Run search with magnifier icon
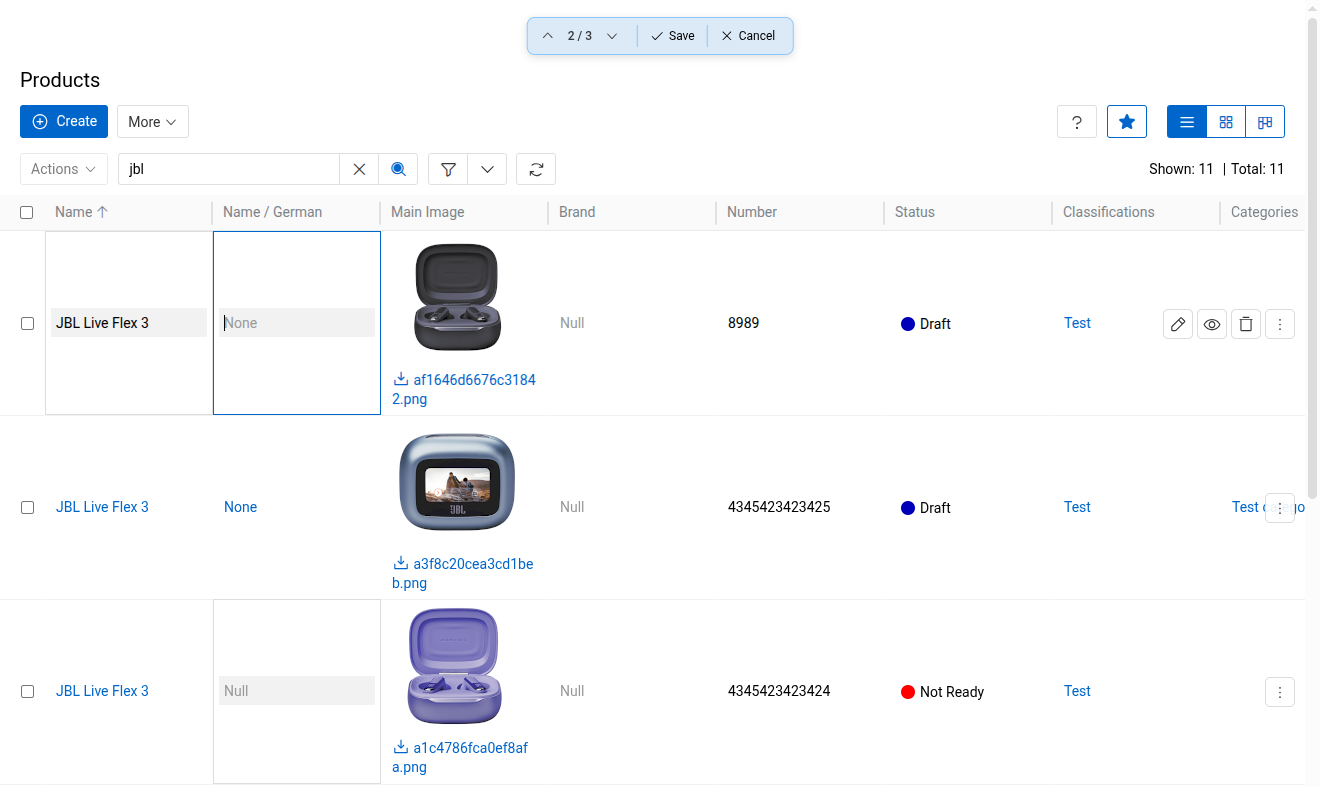The width and height of the screenshot is (1320, 787). [x=398, y=169]
